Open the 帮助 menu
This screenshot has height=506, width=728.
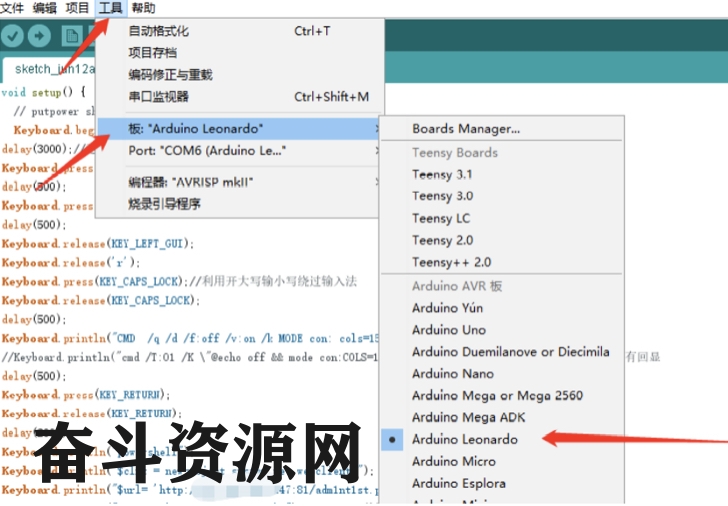pyautogui.click(x=143, y=8)
